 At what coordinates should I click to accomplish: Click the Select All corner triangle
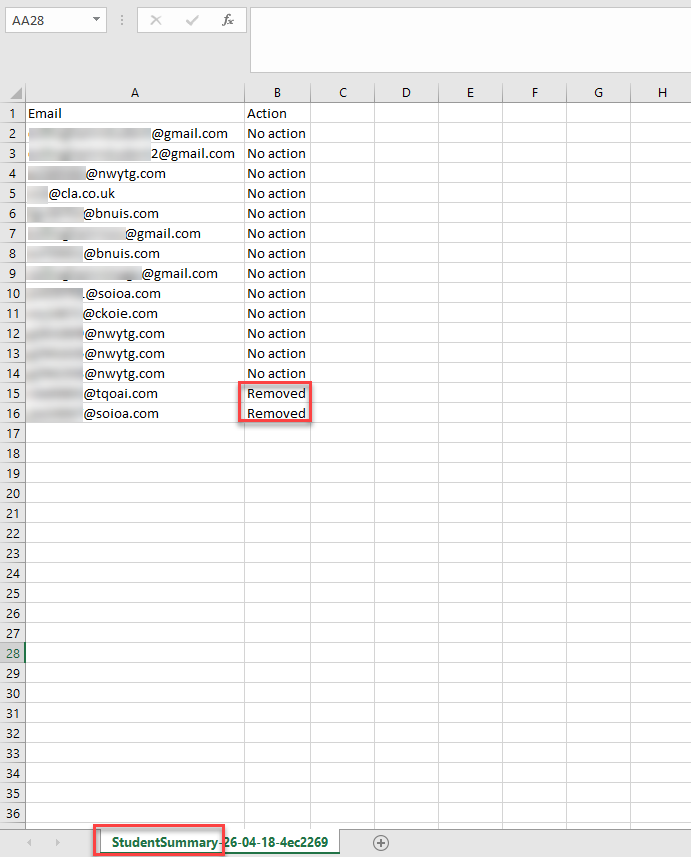pos(14,93)
